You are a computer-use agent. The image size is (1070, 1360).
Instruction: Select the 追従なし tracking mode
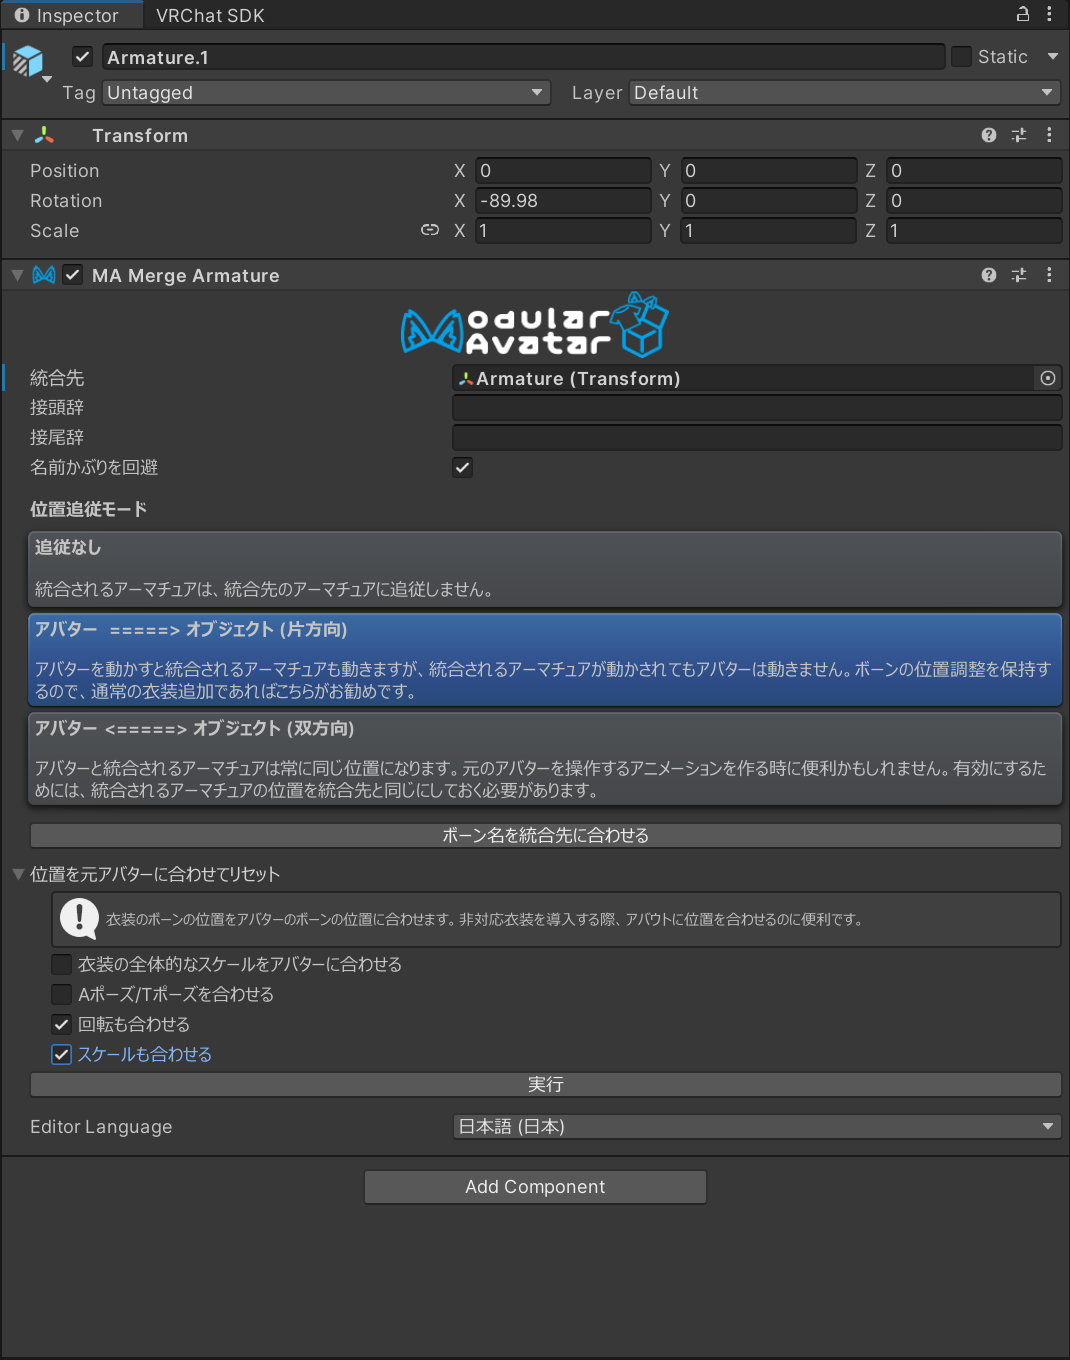click(x=545, y=569)
